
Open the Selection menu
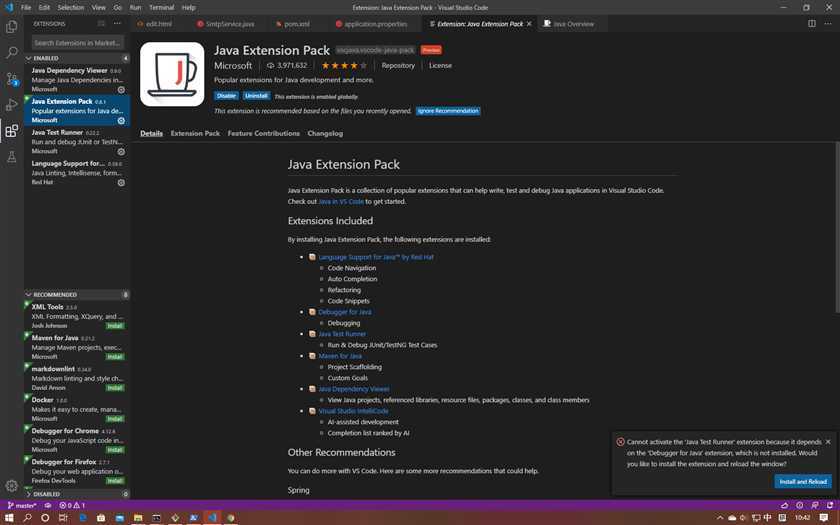71,8
